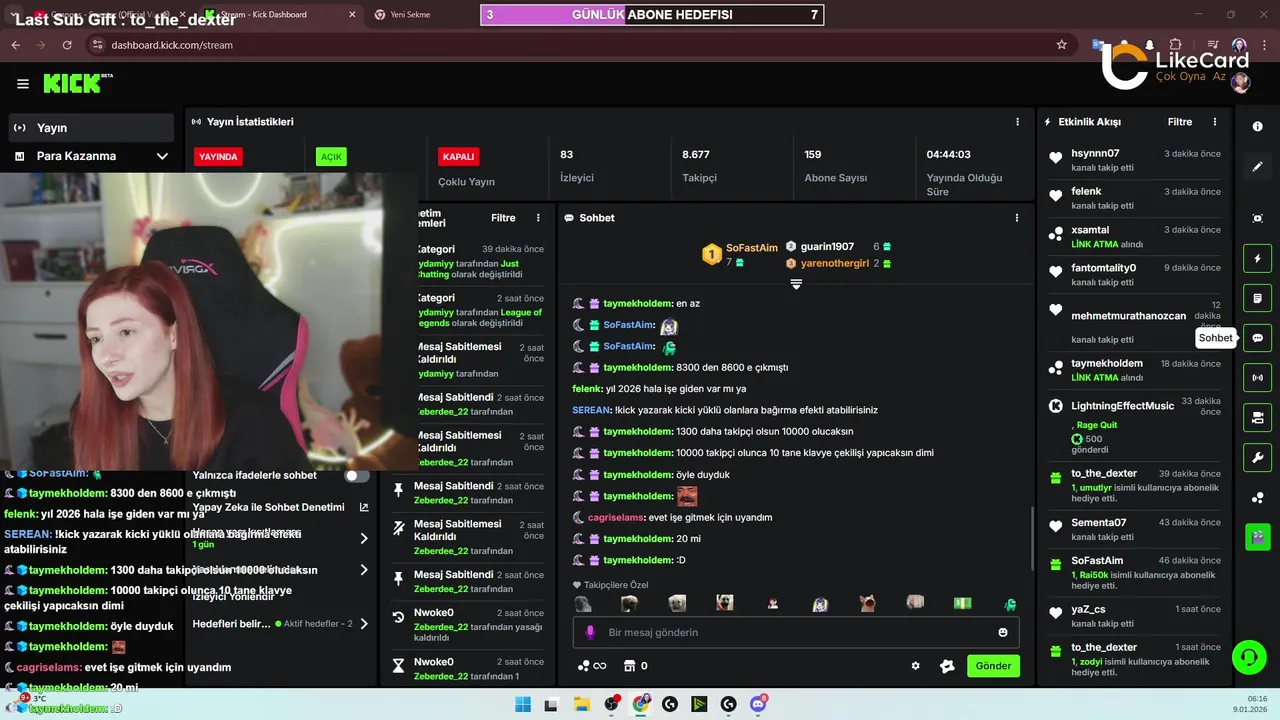Image resolution: width=1280 pixels, height=720 pixels.
Task: Open Sohbet panel three-dot menu
Action: [1017, 218]
